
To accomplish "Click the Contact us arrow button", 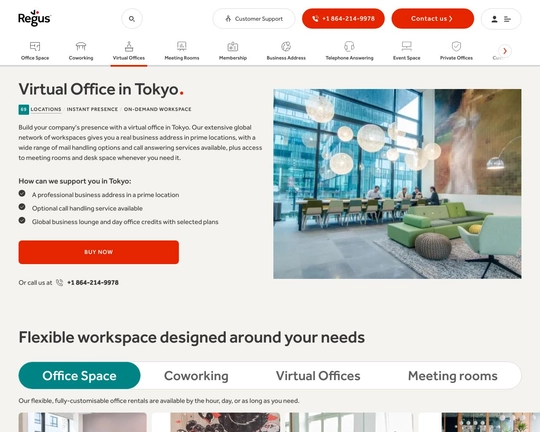I will 433,19.
